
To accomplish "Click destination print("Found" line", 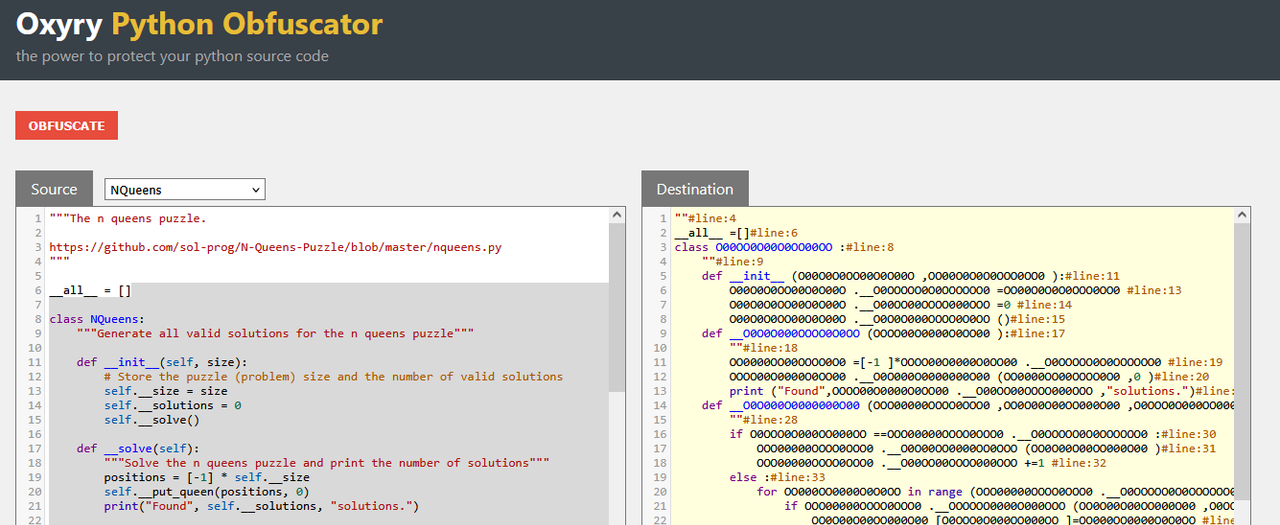I will 981,391.
